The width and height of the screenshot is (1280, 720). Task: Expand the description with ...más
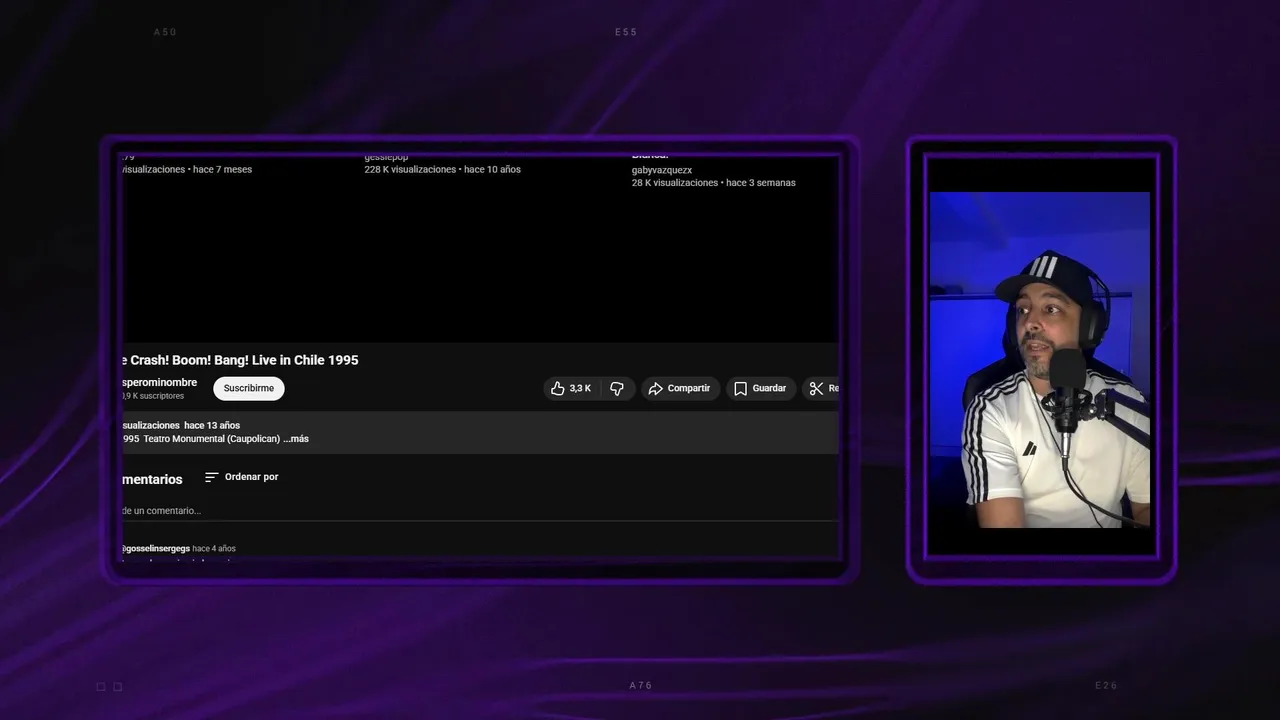point(296,439)
